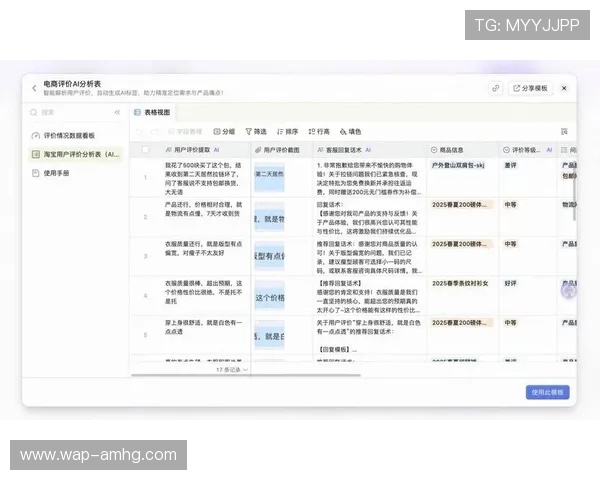Expand the 17 条记录 record count dropdown

232,369
